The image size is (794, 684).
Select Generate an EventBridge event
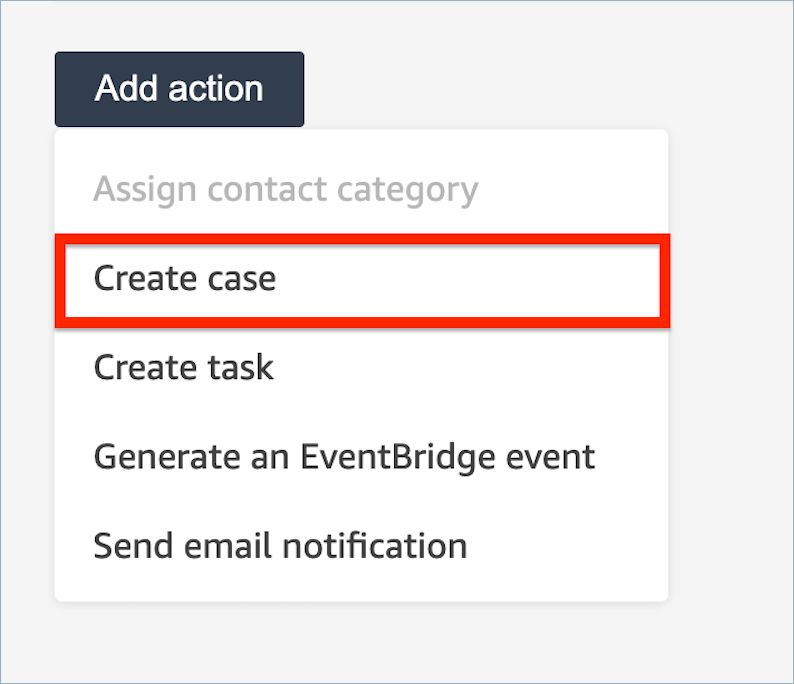(x=344, y=457)
